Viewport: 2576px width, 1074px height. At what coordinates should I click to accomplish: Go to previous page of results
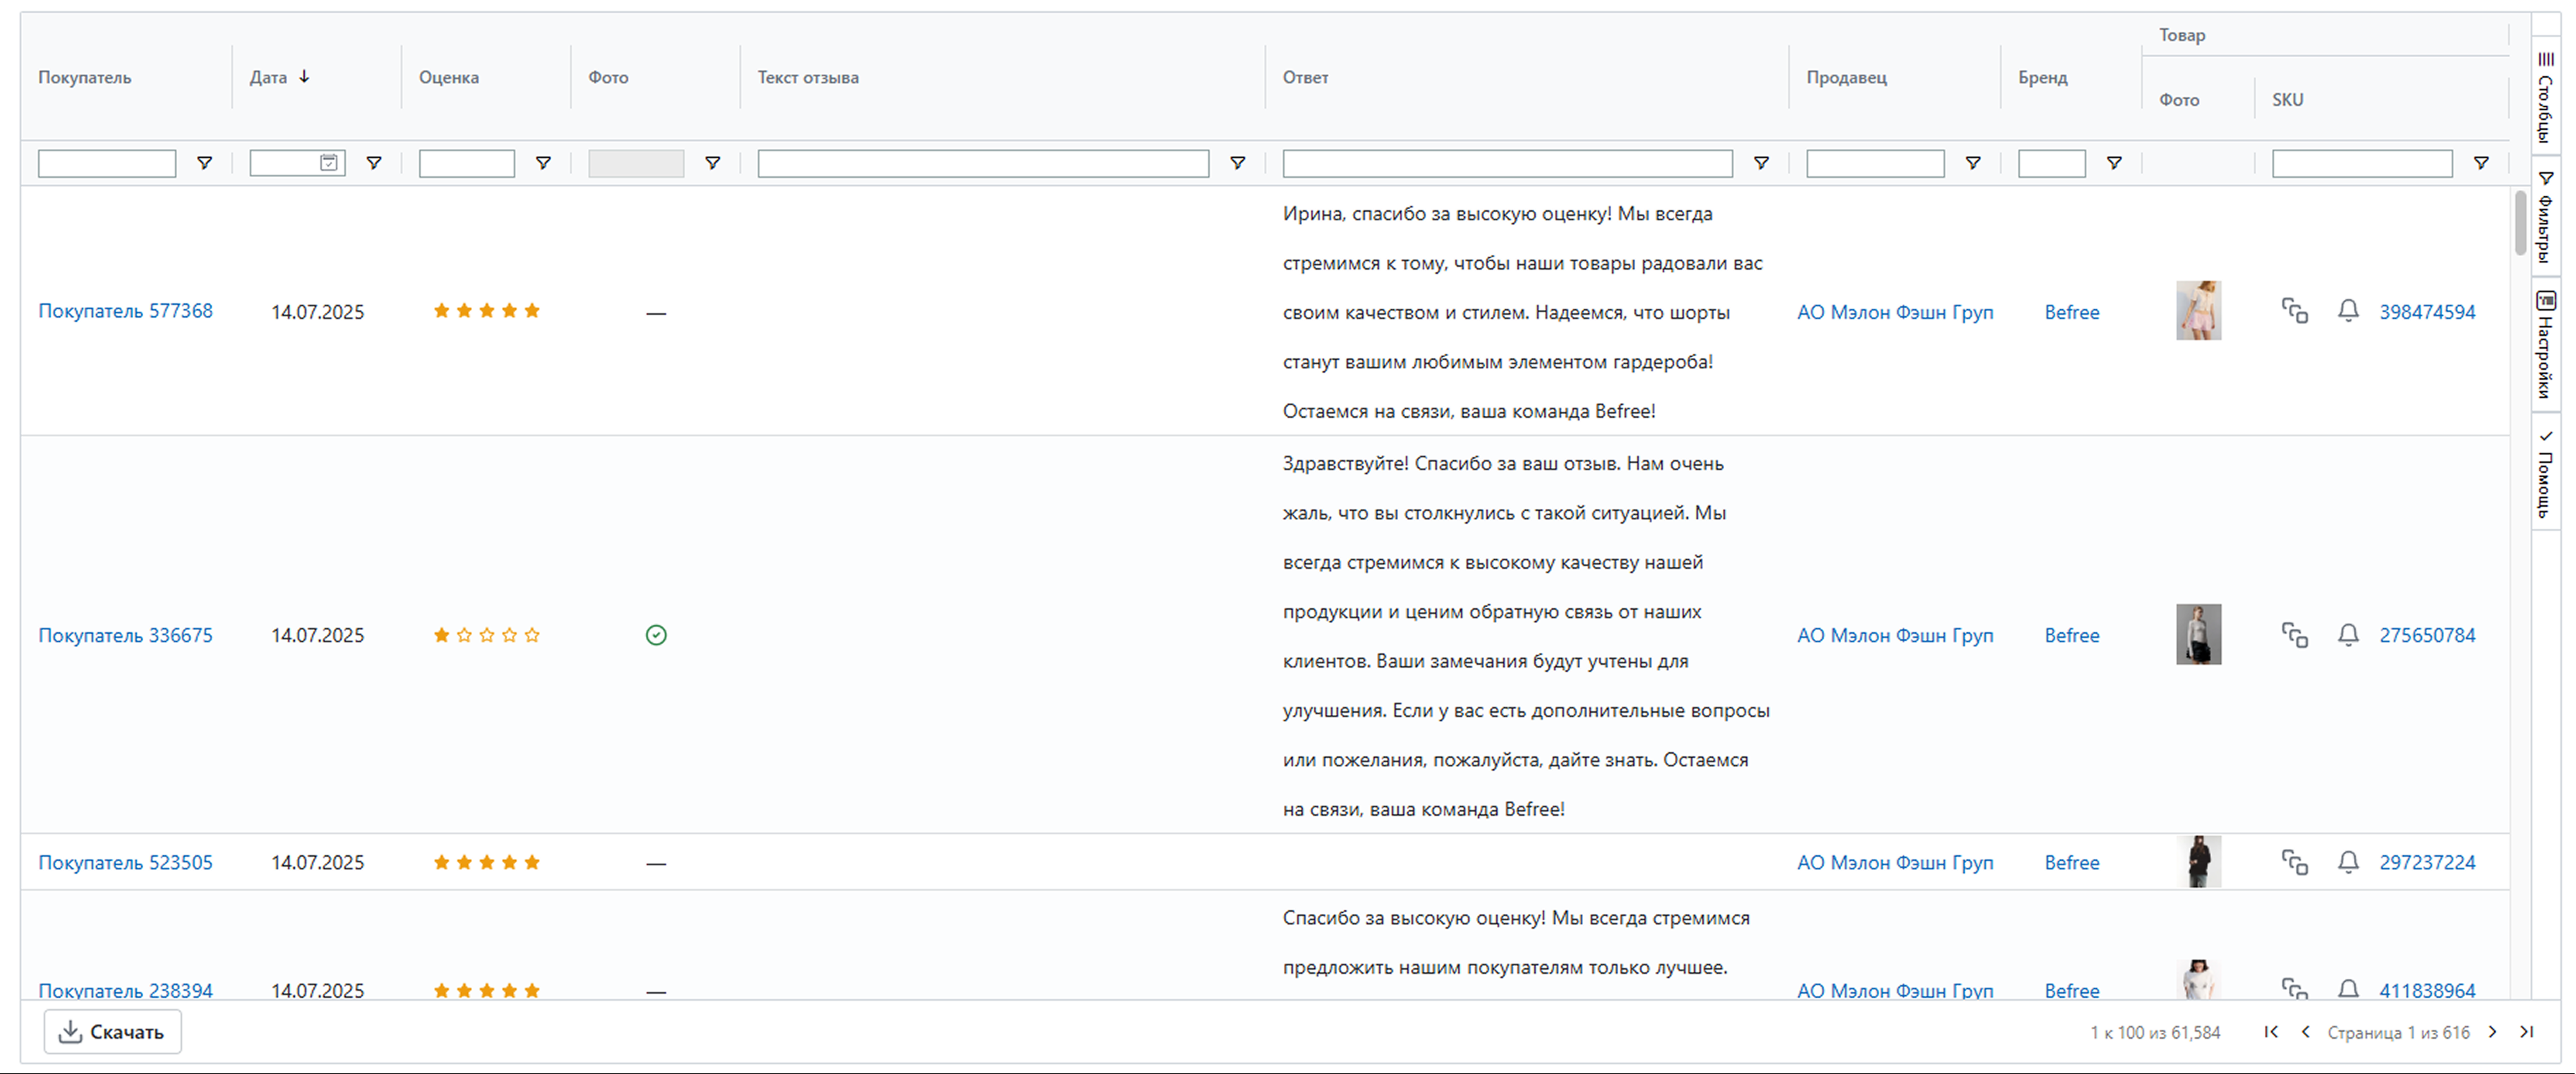point(2305,1032)
